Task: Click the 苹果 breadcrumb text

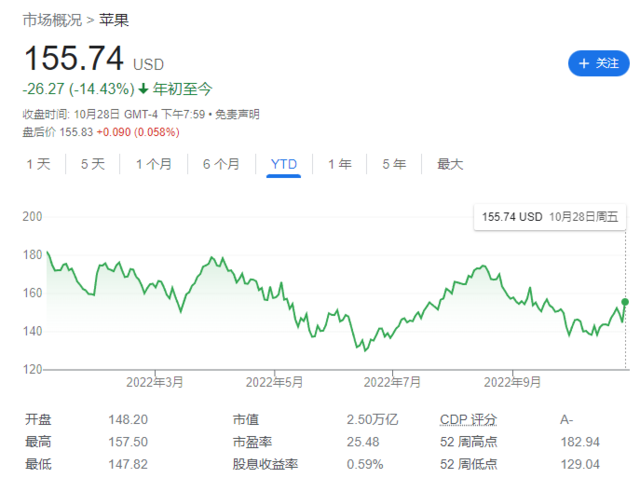Action: coord(114,20)
